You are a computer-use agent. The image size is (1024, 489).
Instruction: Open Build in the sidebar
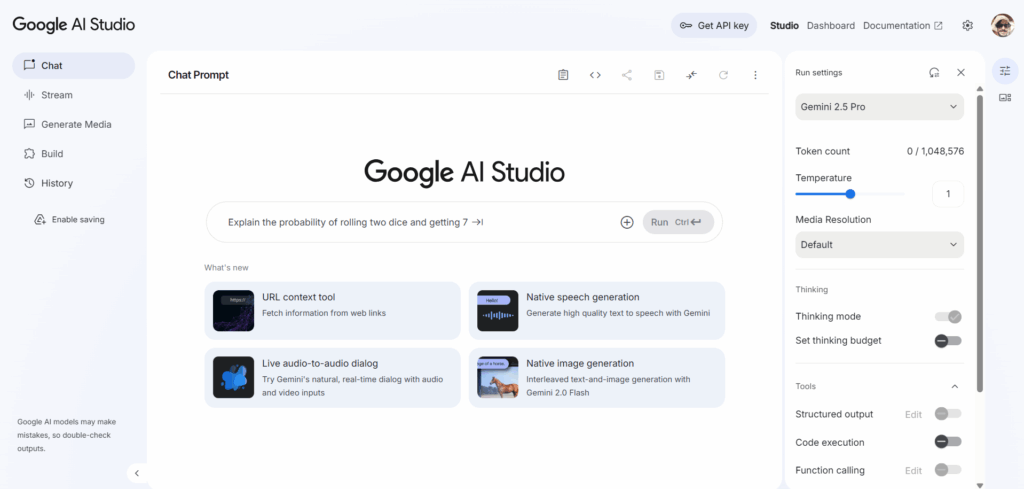(x=74, y=153)
